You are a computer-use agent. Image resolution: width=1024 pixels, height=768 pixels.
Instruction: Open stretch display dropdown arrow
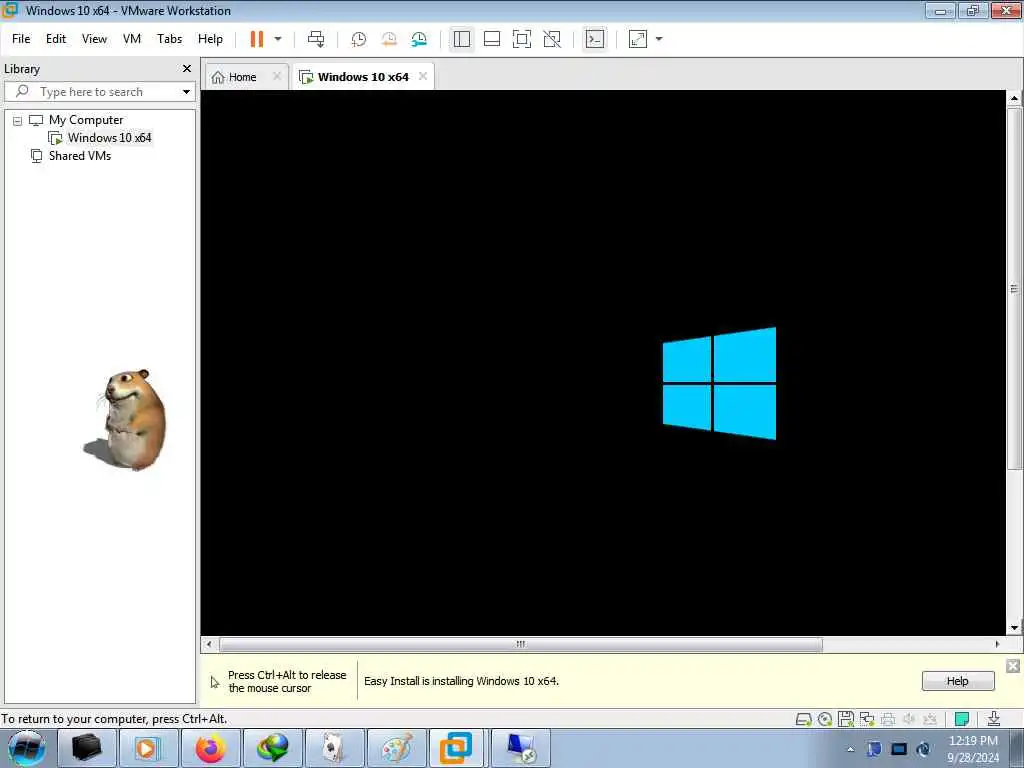659,39
